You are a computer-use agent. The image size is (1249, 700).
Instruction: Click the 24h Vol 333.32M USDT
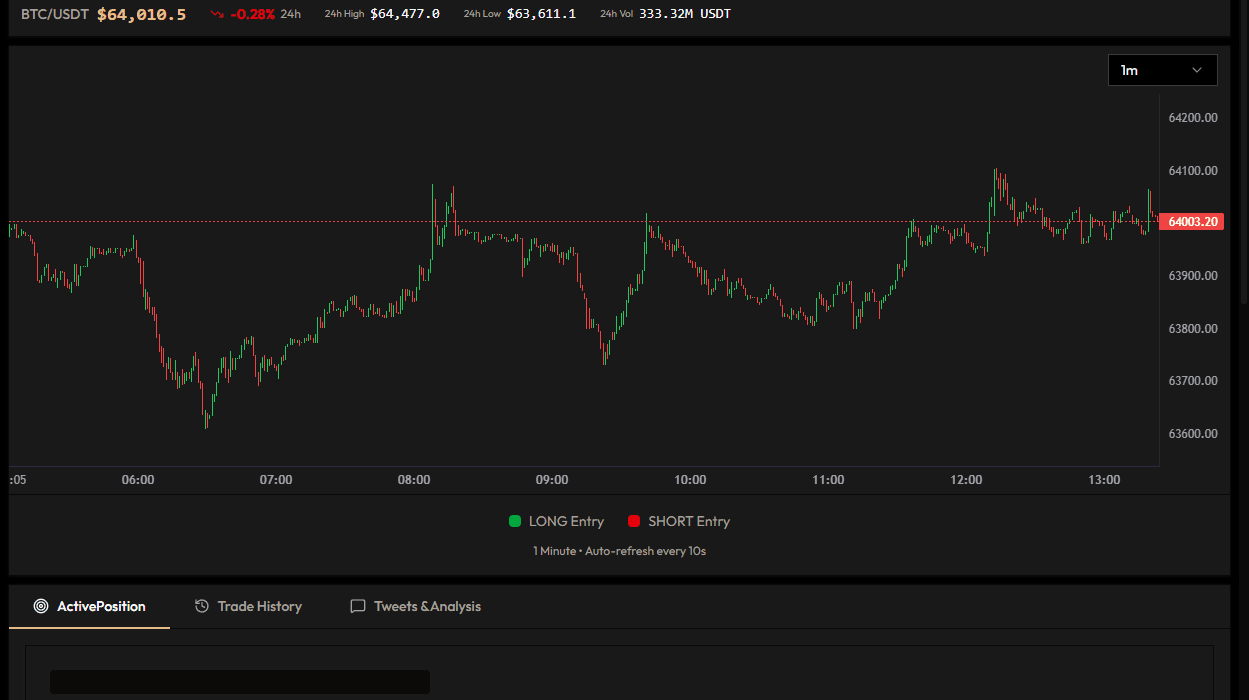click(x=685, y=14)
